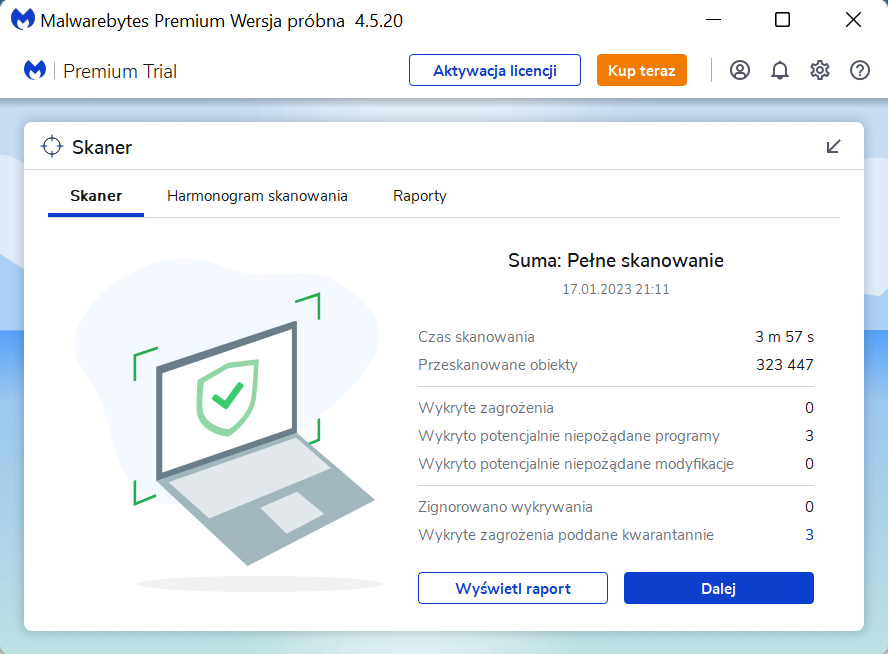
Task: Click Wykryte zagrożenia poddane kwarantannie label
Action: pos(566,535)
